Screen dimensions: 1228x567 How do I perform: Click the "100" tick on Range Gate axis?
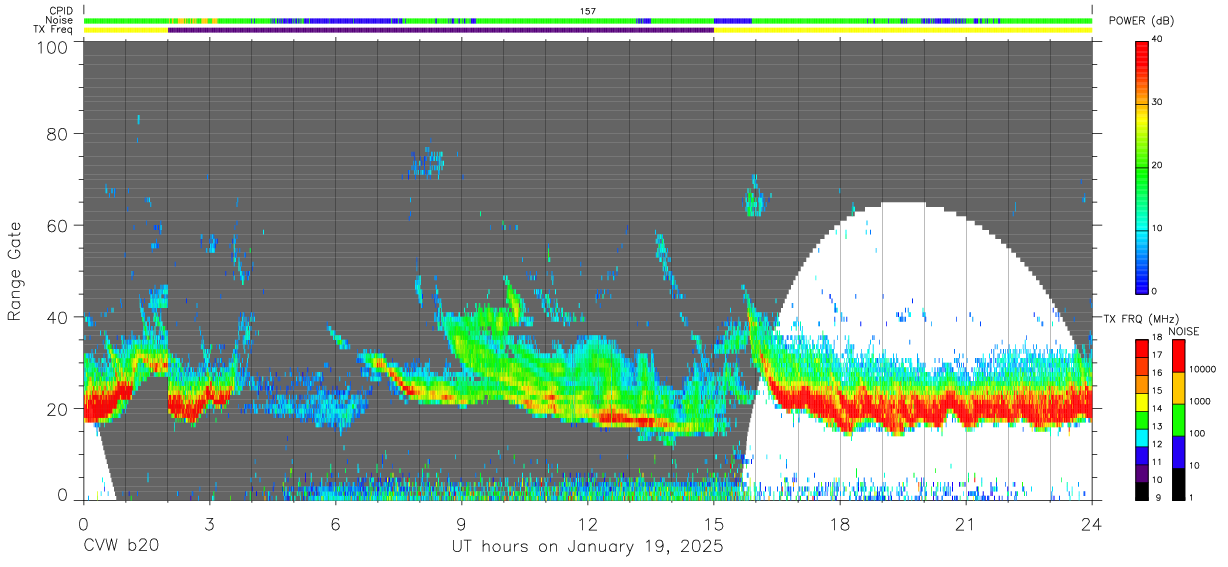(x=53, y=47)
